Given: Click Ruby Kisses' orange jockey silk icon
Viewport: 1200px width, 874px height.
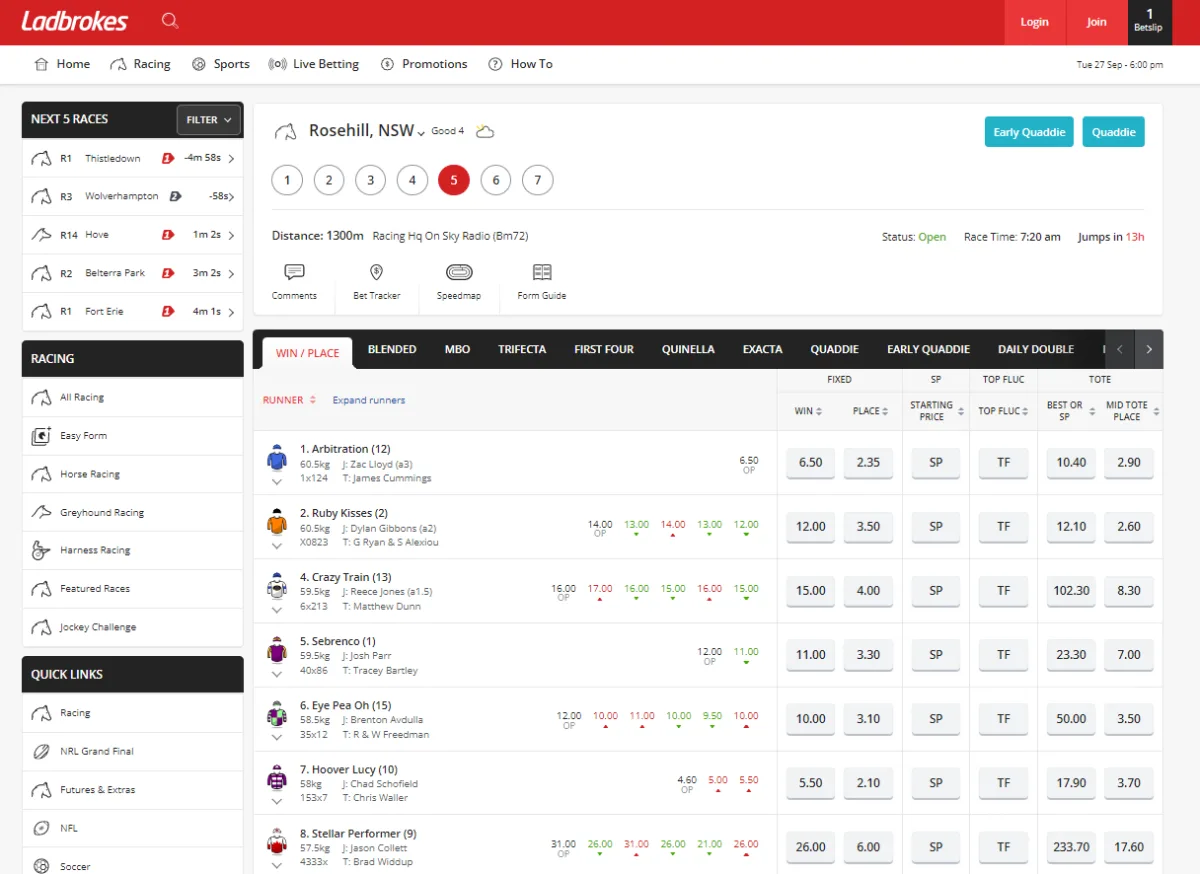Looking at the screenshot, I should click(277, 524).
